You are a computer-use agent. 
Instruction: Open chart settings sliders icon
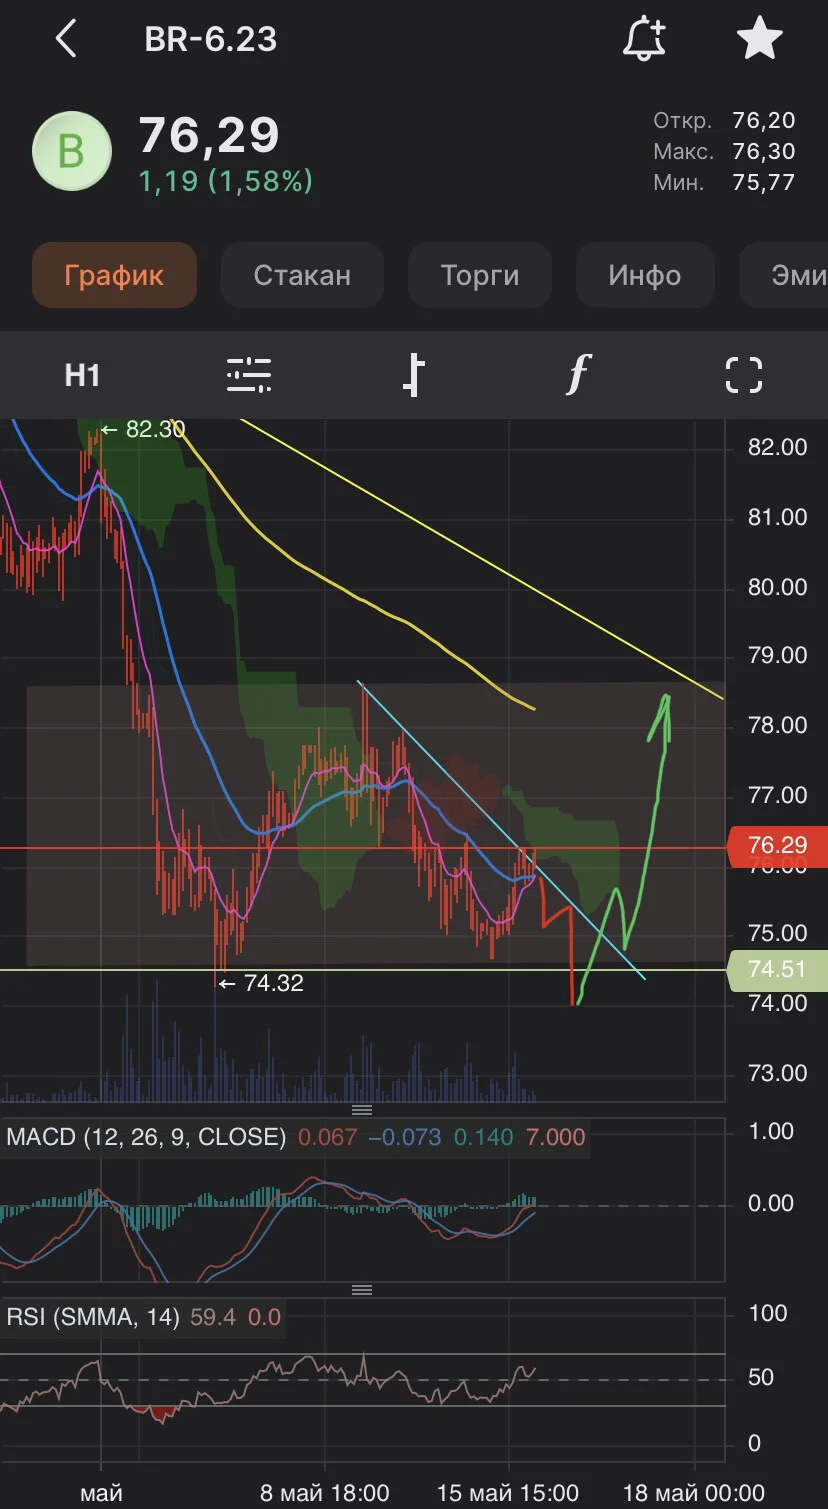(249, 375)
